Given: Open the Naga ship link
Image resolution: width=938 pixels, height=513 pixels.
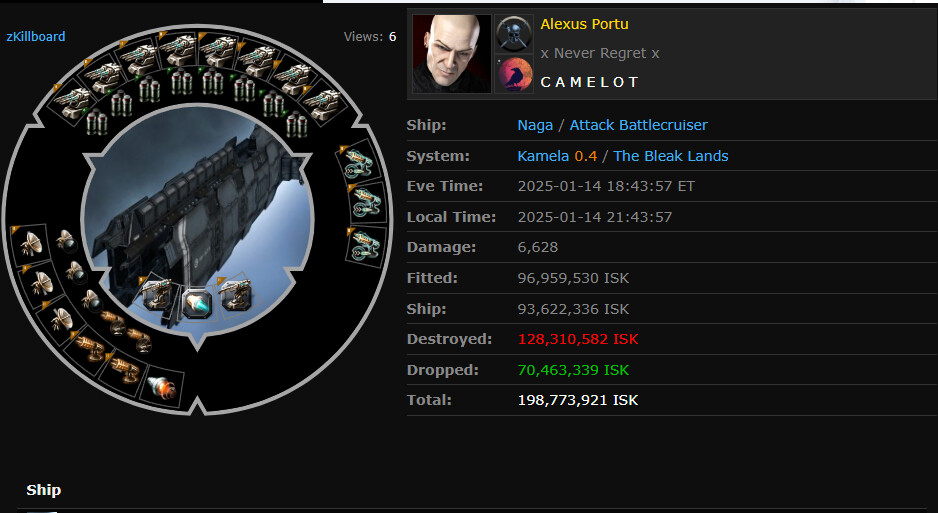Looking at the screenshot, I should click(x=535, y=125).
